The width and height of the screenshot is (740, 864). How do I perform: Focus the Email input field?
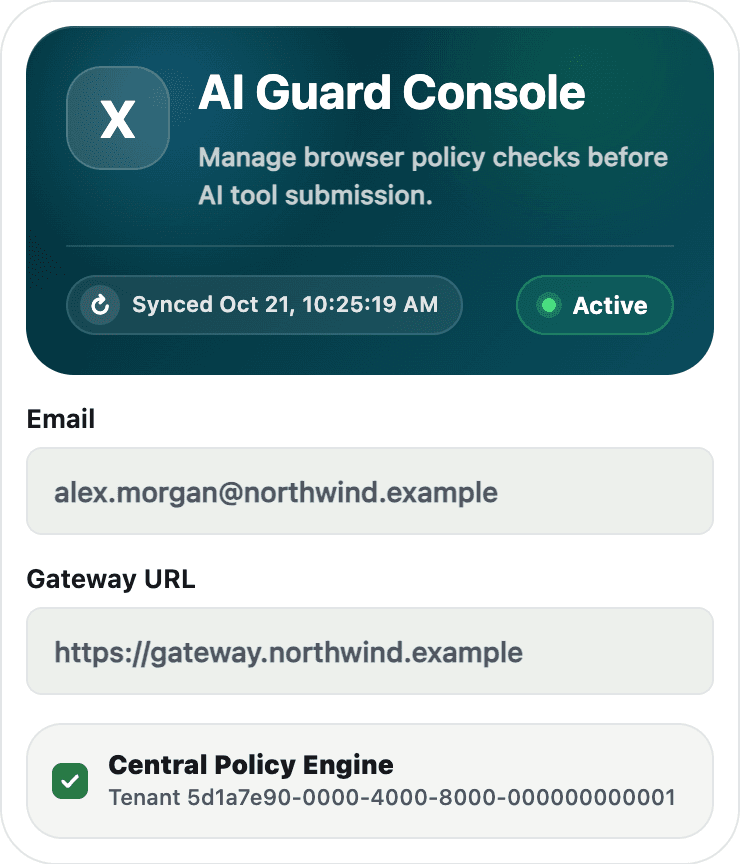coord(370,491)
